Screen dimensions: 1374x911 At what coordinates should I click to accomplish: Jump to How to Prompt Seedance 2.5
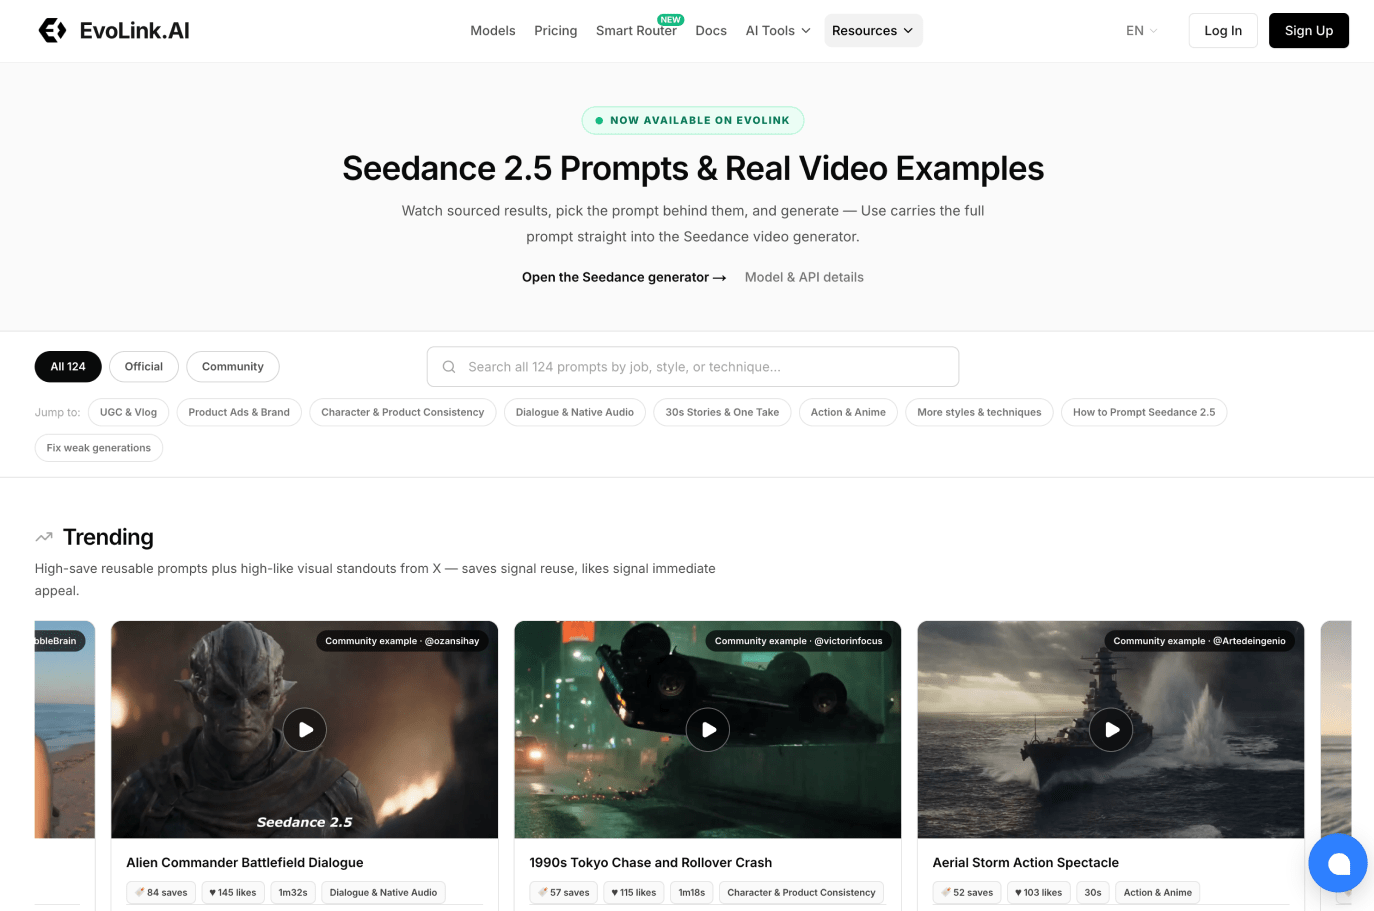(x=1144, y=413)
